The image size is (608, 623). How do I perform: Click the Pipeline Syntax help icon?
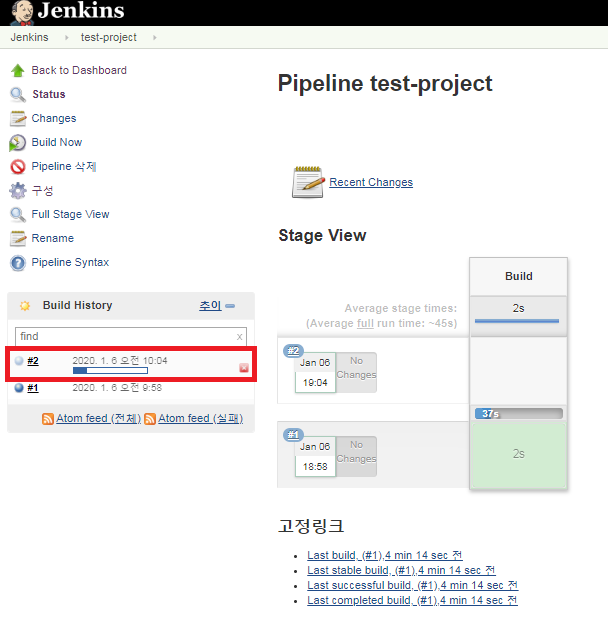(x=18, y=263)
